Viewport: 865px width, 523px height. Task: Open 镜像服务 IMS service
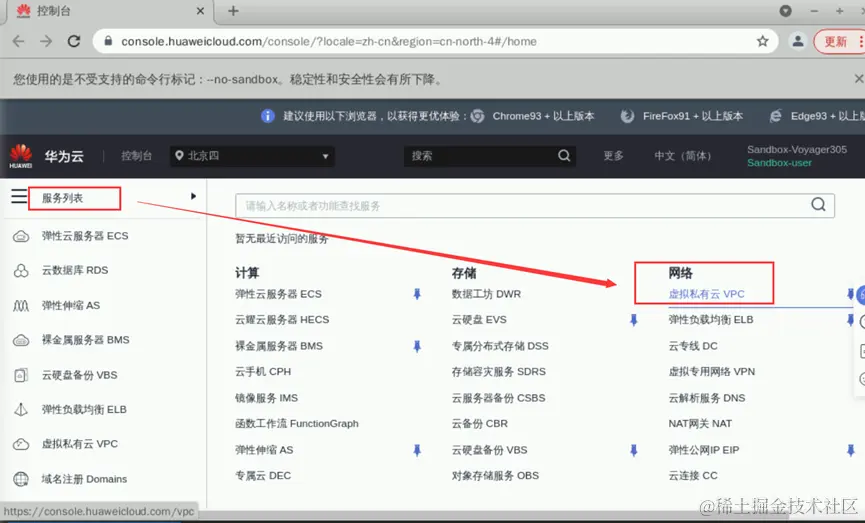pos(266,398)
